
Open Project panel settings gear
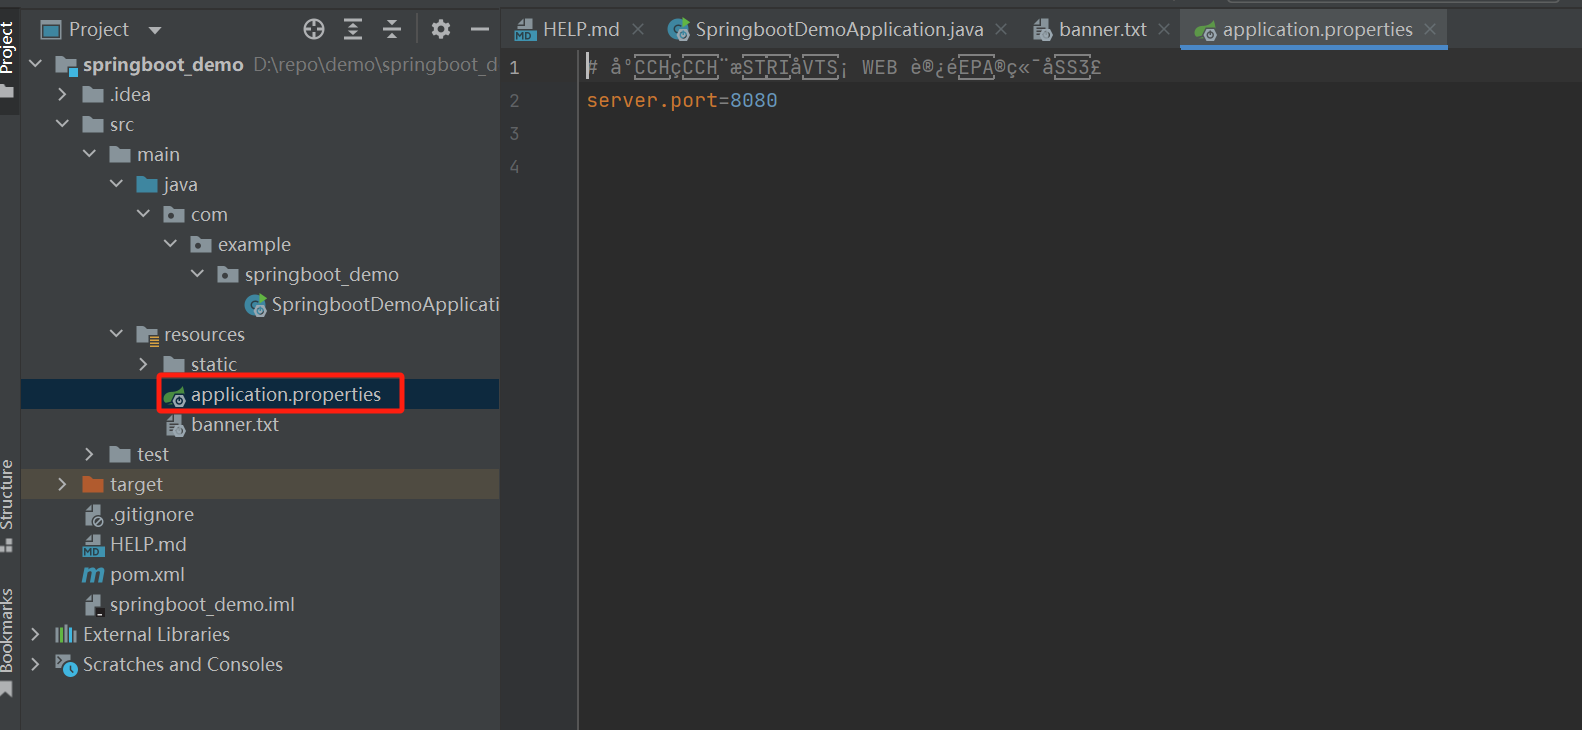(441, 30)
